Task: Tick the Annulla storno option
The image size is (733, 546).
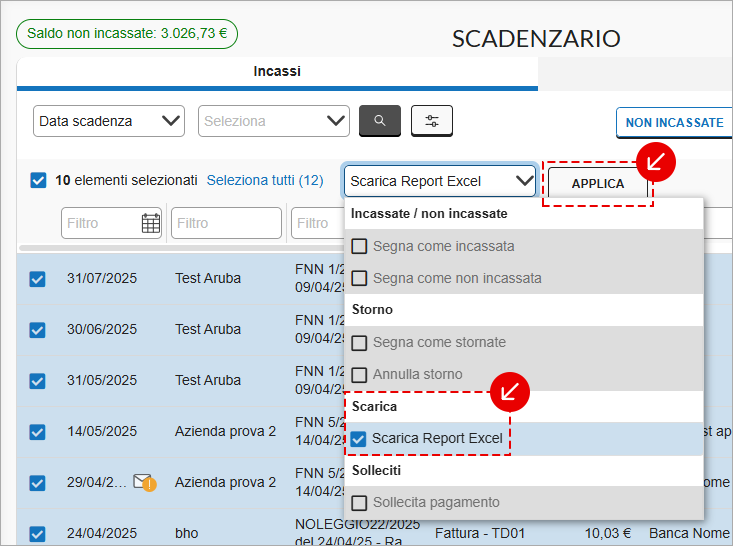Action: [x=359, y=374]
